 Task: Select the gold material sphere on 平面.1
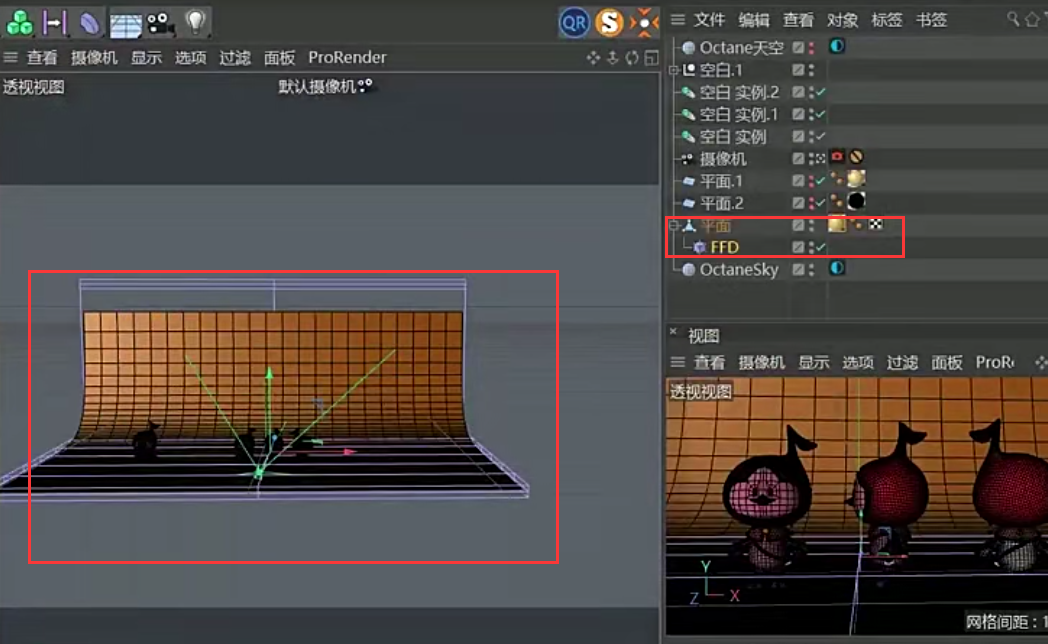(856, 178)
